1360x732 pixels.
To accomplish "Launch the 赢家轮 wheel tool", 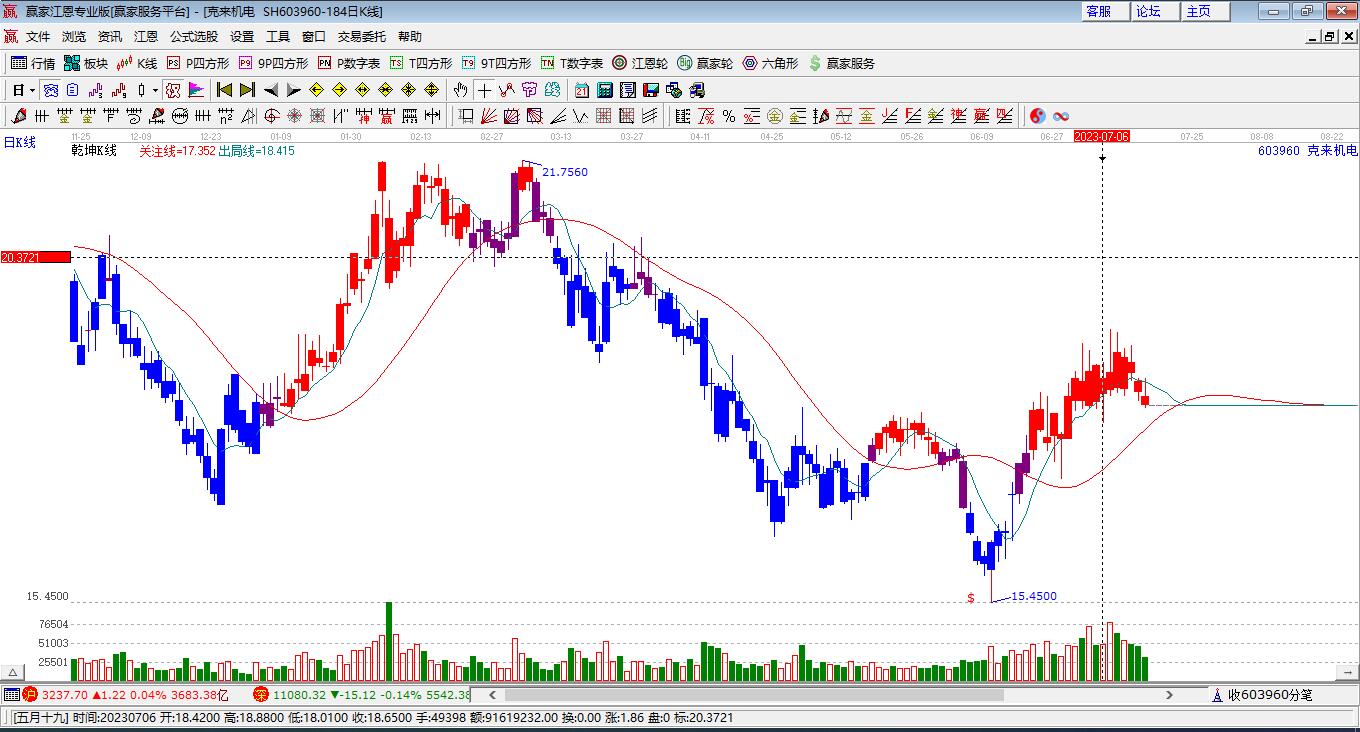I will pos(705,63).
